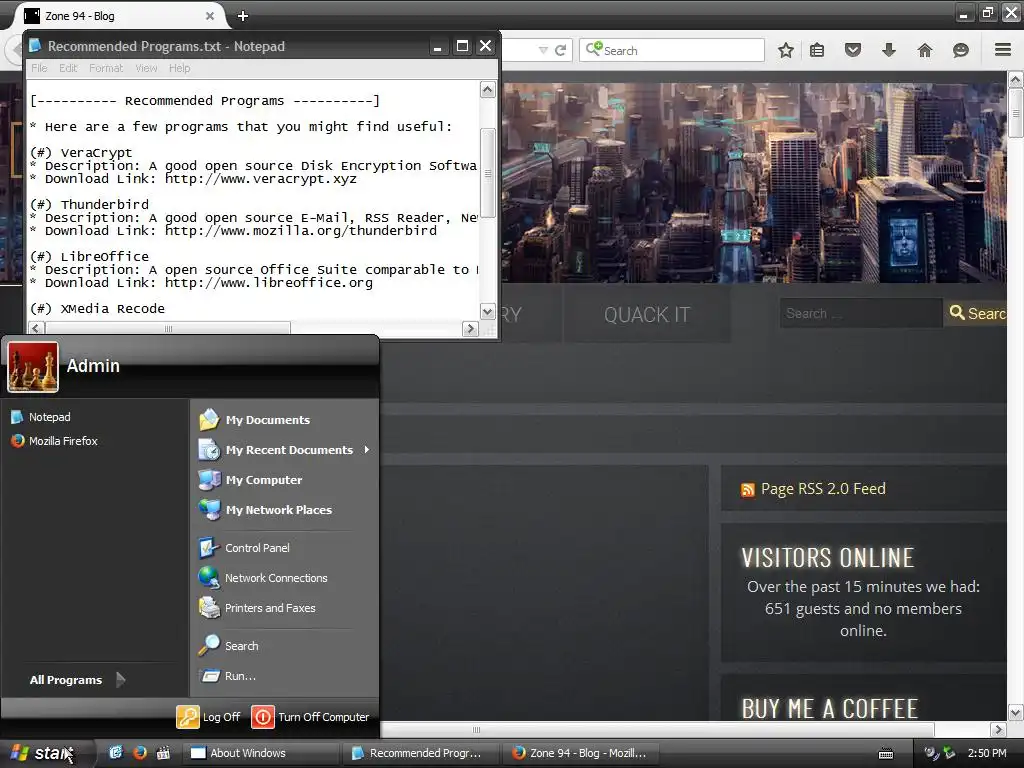1024x768 pixels.
Task: Switch to About Windows taskbar button
Action: [x=263, y=753]
